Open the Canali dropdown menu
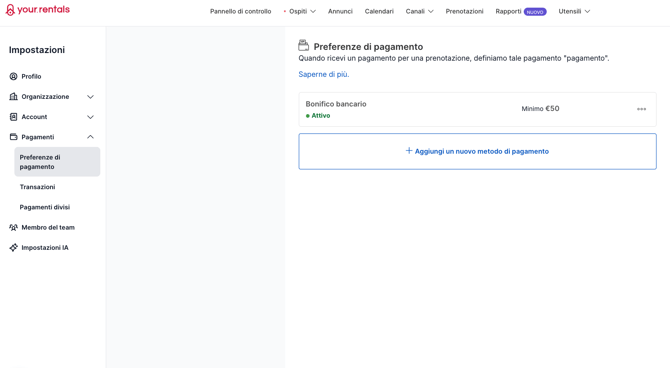The height and width of the screenshot is (368, 670). tap(419, 12)
